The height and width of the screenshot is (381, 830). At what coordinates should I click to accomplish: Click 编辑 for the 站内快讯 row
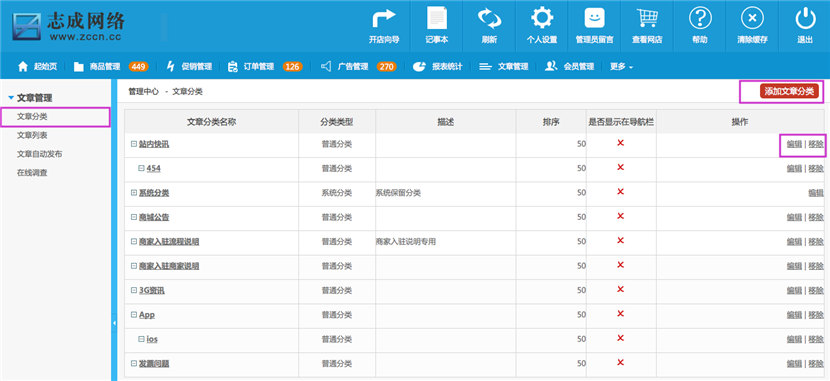794,144
